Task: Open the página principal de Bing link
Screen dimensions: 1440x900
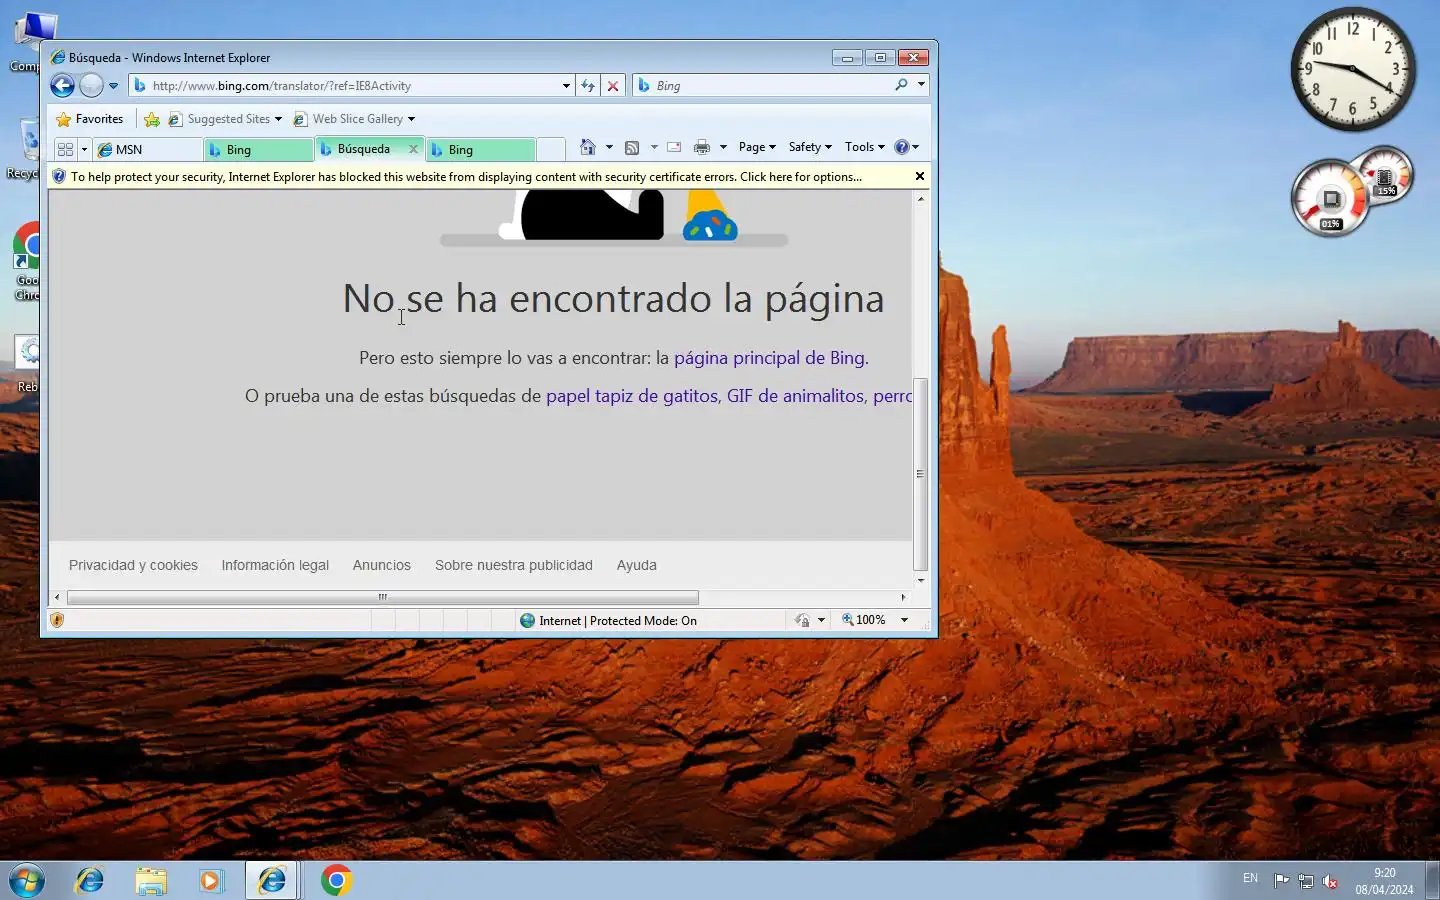Action: 769,358
